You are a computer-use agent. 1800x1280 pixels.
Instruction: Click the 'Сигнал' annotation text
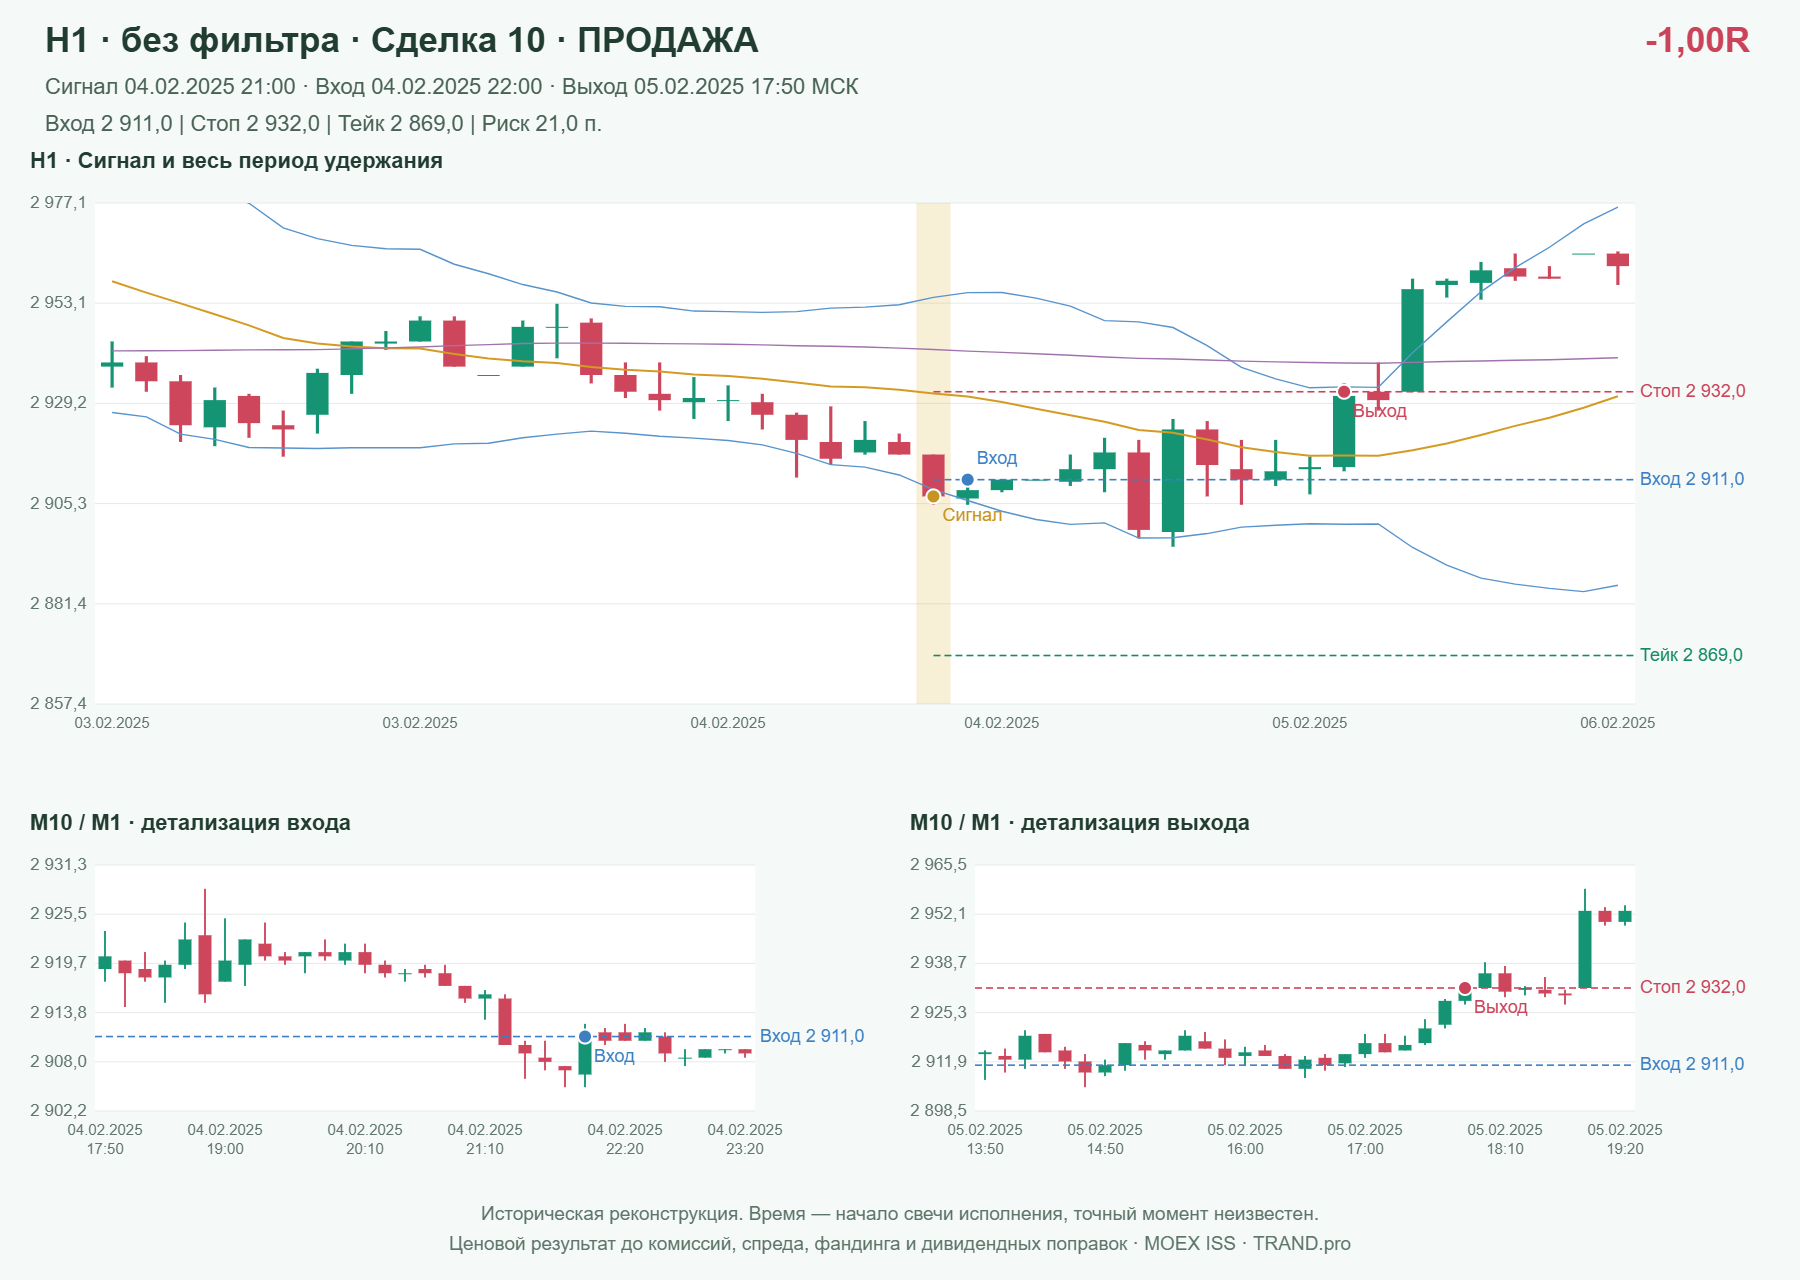[972, 515]
